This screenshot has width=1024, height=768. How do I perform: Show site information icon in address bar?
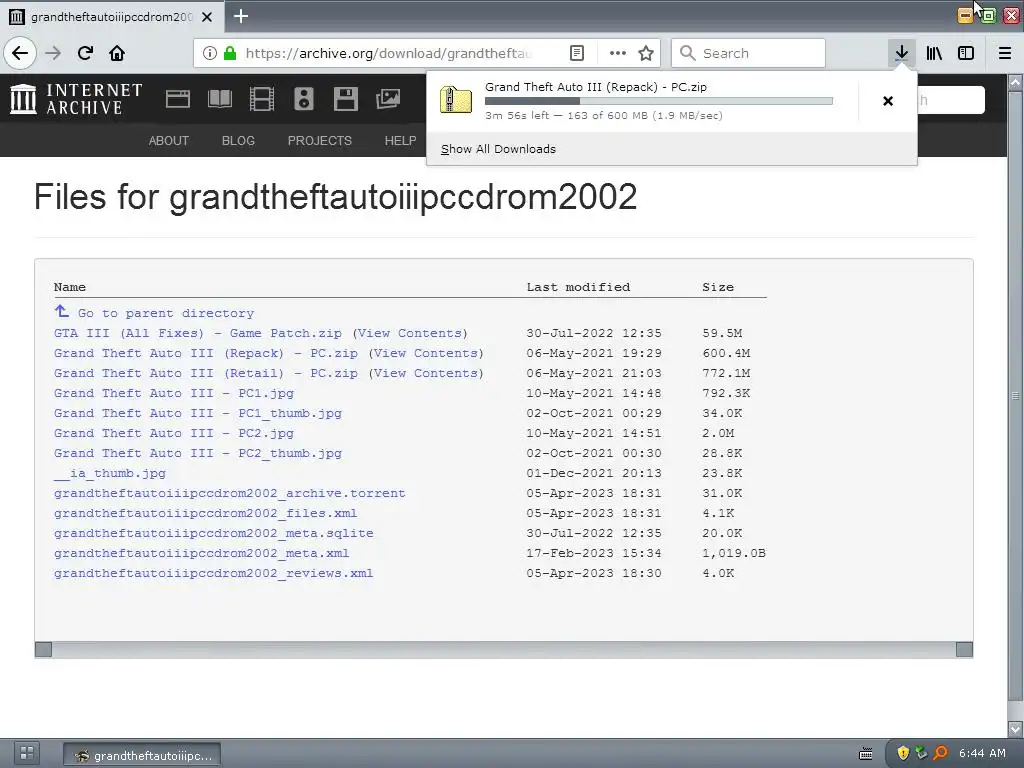pos(210,53)
